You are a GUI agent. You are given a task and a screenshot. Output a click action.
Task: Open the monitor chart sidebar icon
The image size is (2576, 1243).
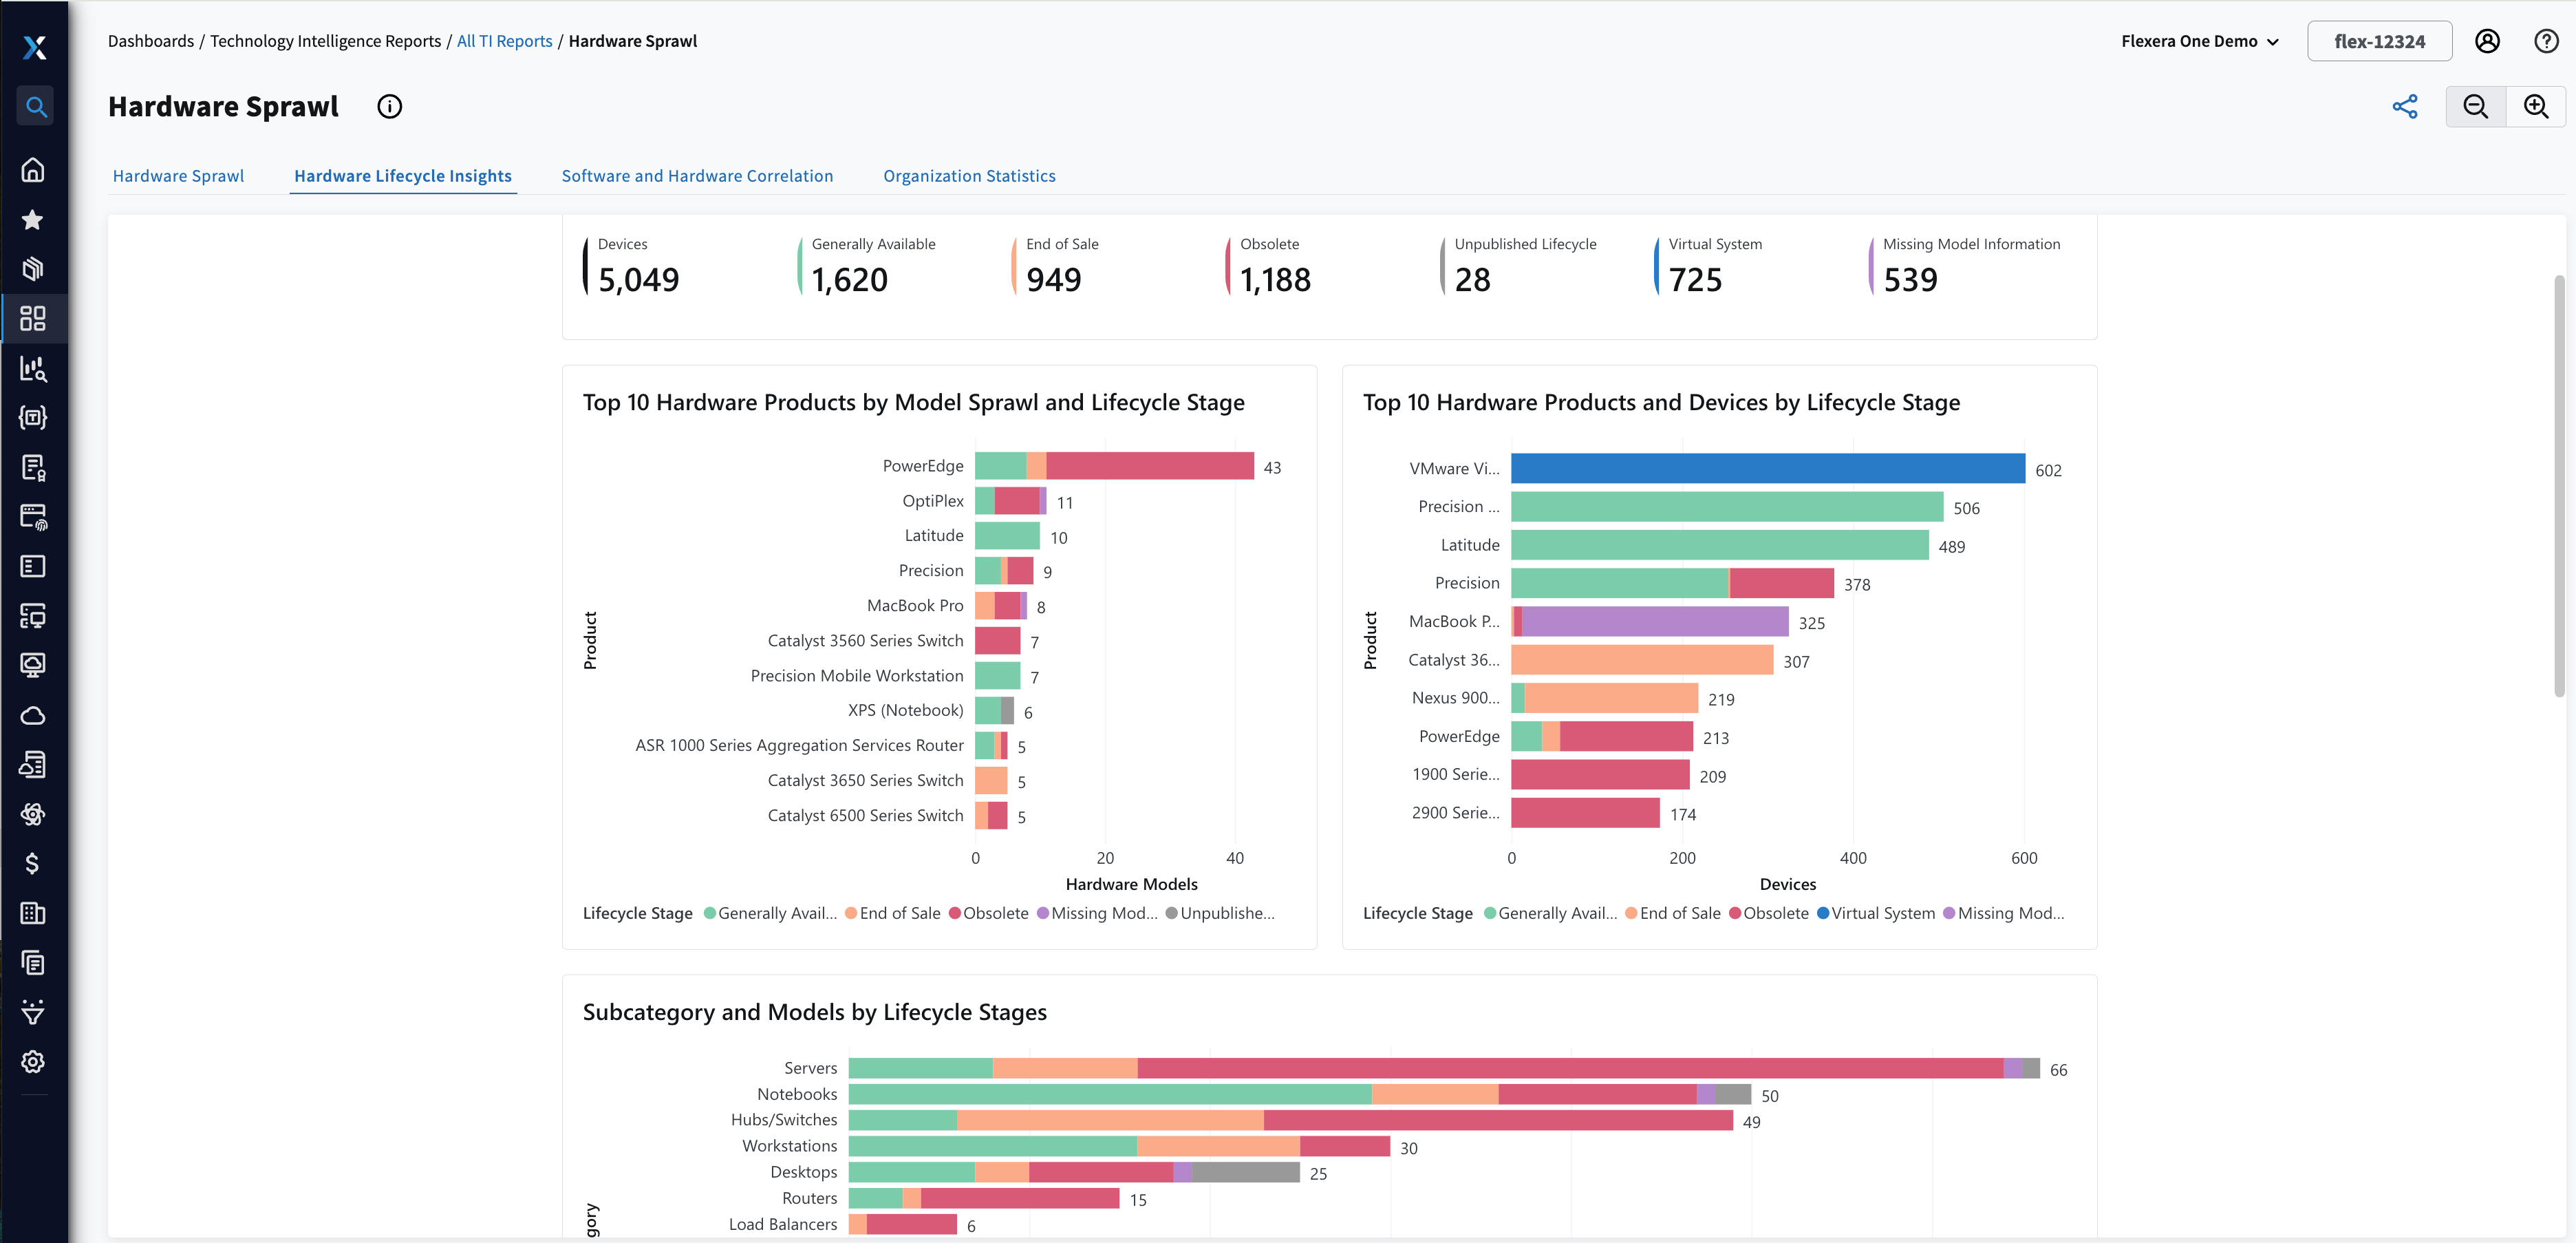33,665
